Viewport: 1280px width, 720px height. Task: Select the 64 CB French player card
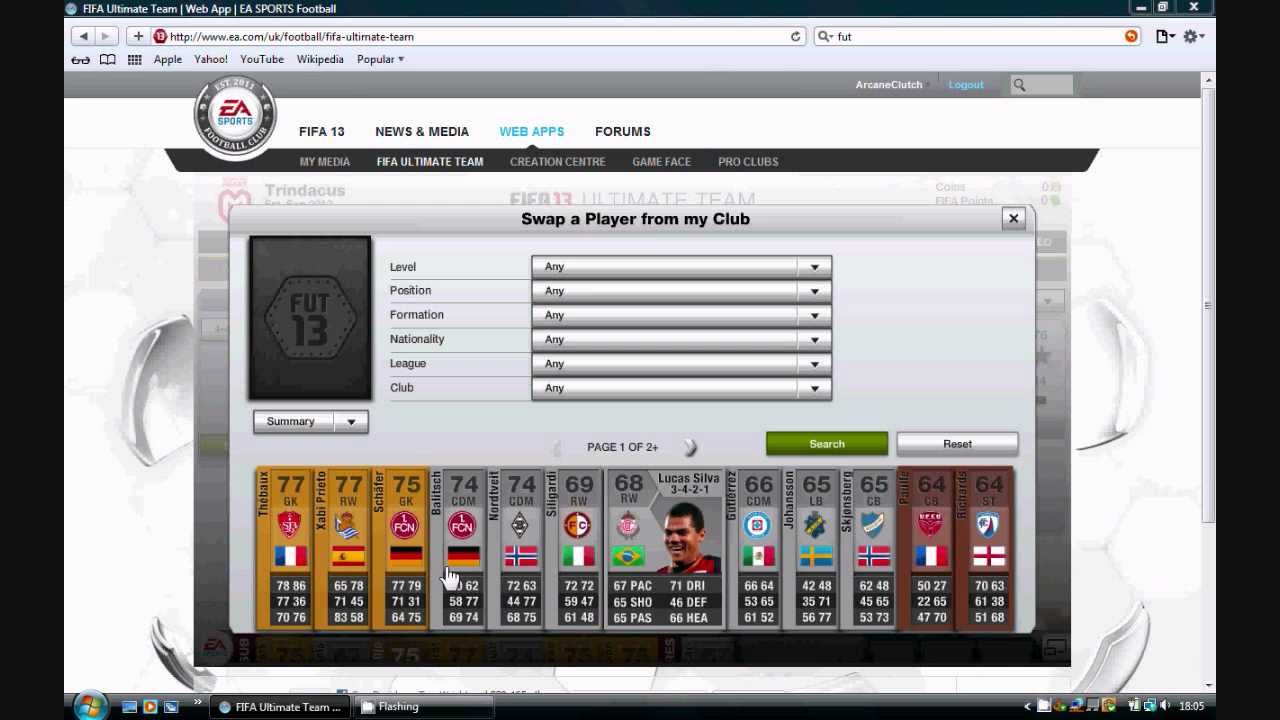coord(927,549)
